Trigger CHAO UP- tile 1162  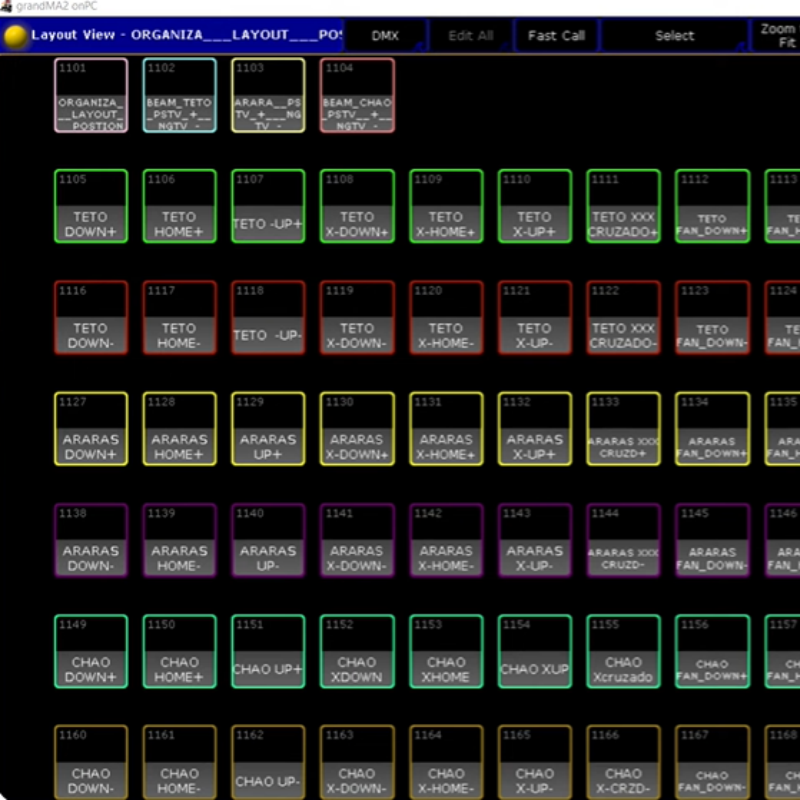click(268, 762)
